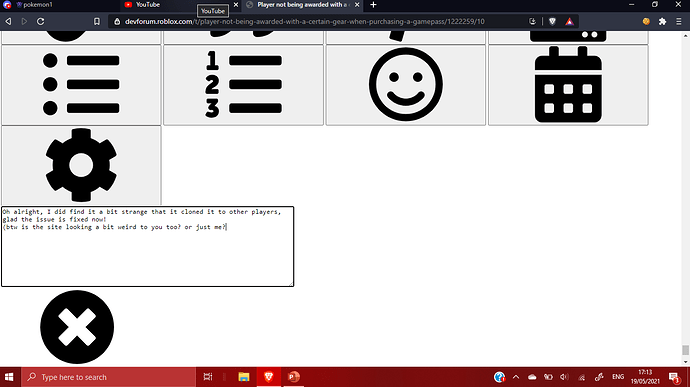
Task: Open PowerPoint from the taskbar
Action: point(294,377)
